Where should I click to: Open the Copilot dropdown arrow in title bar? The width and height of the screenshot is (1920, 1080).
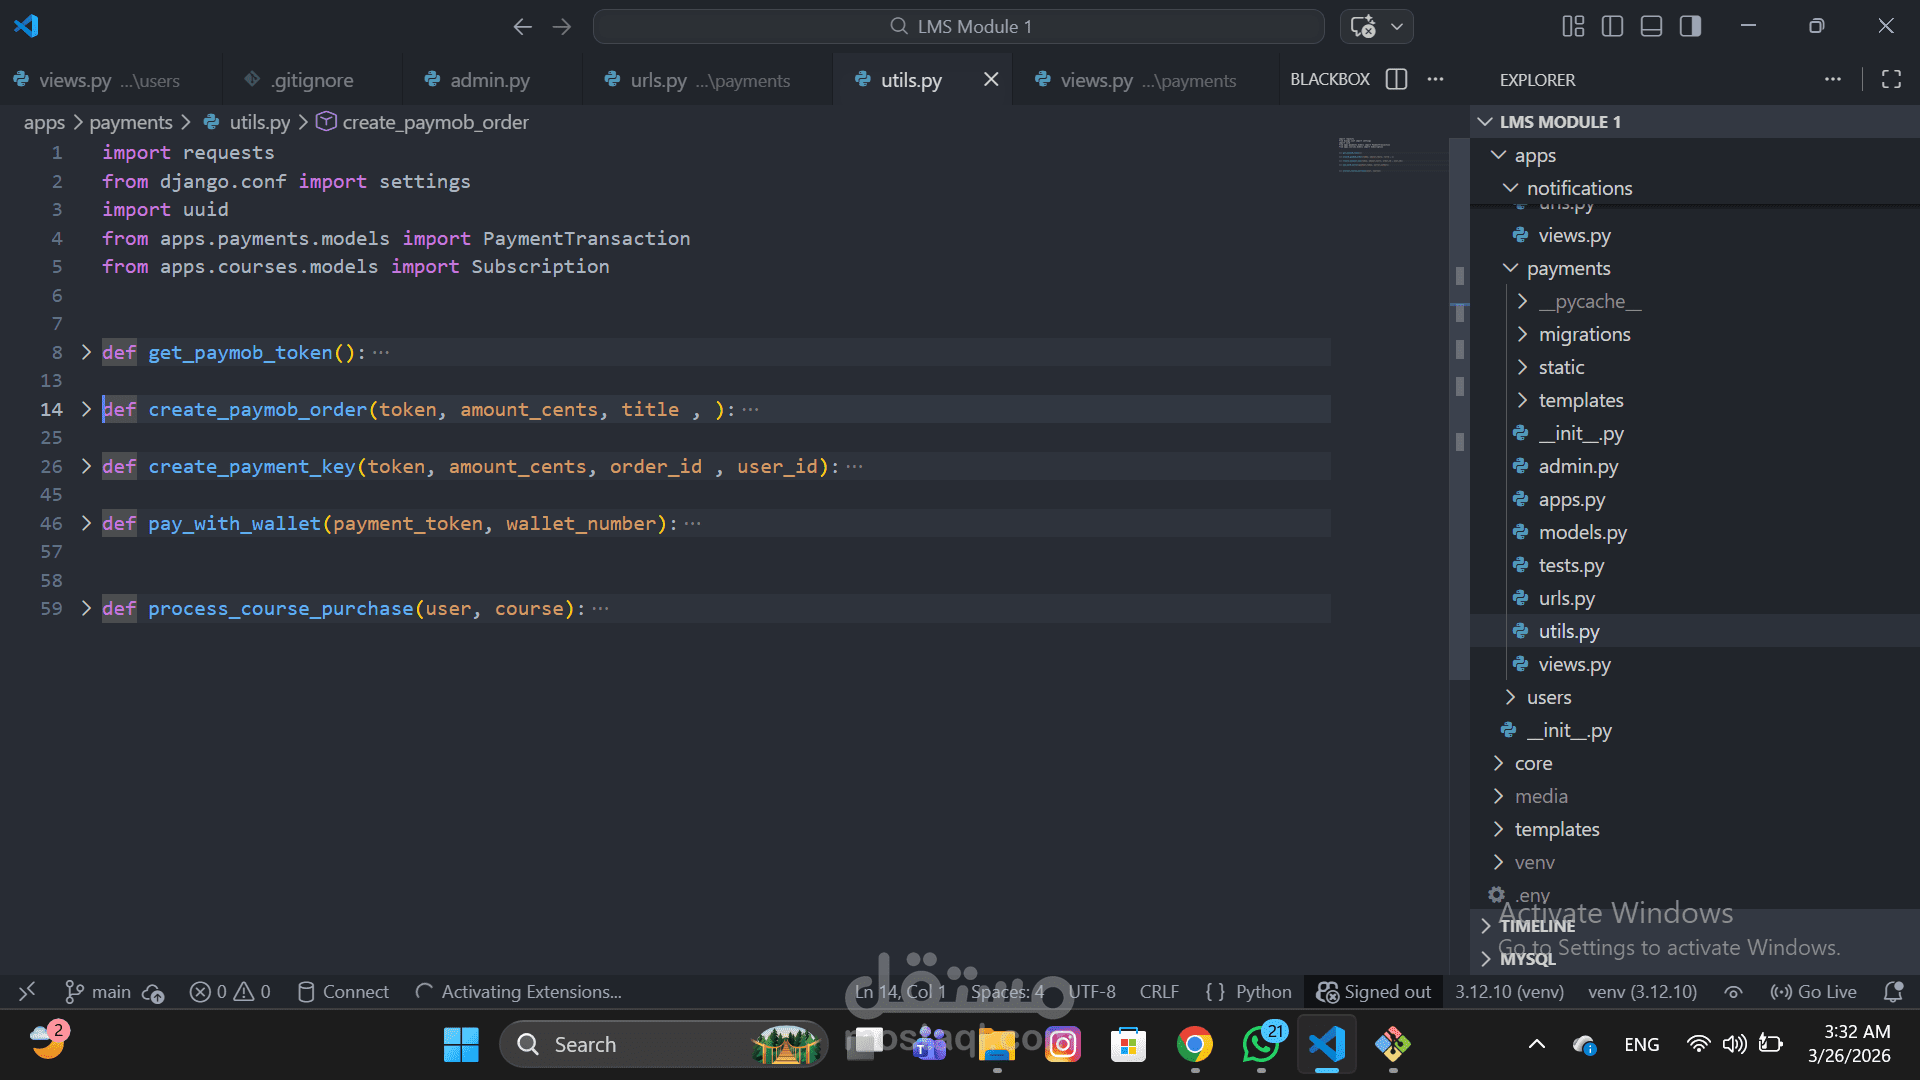pyautogui.click(x=1397, y=27)
